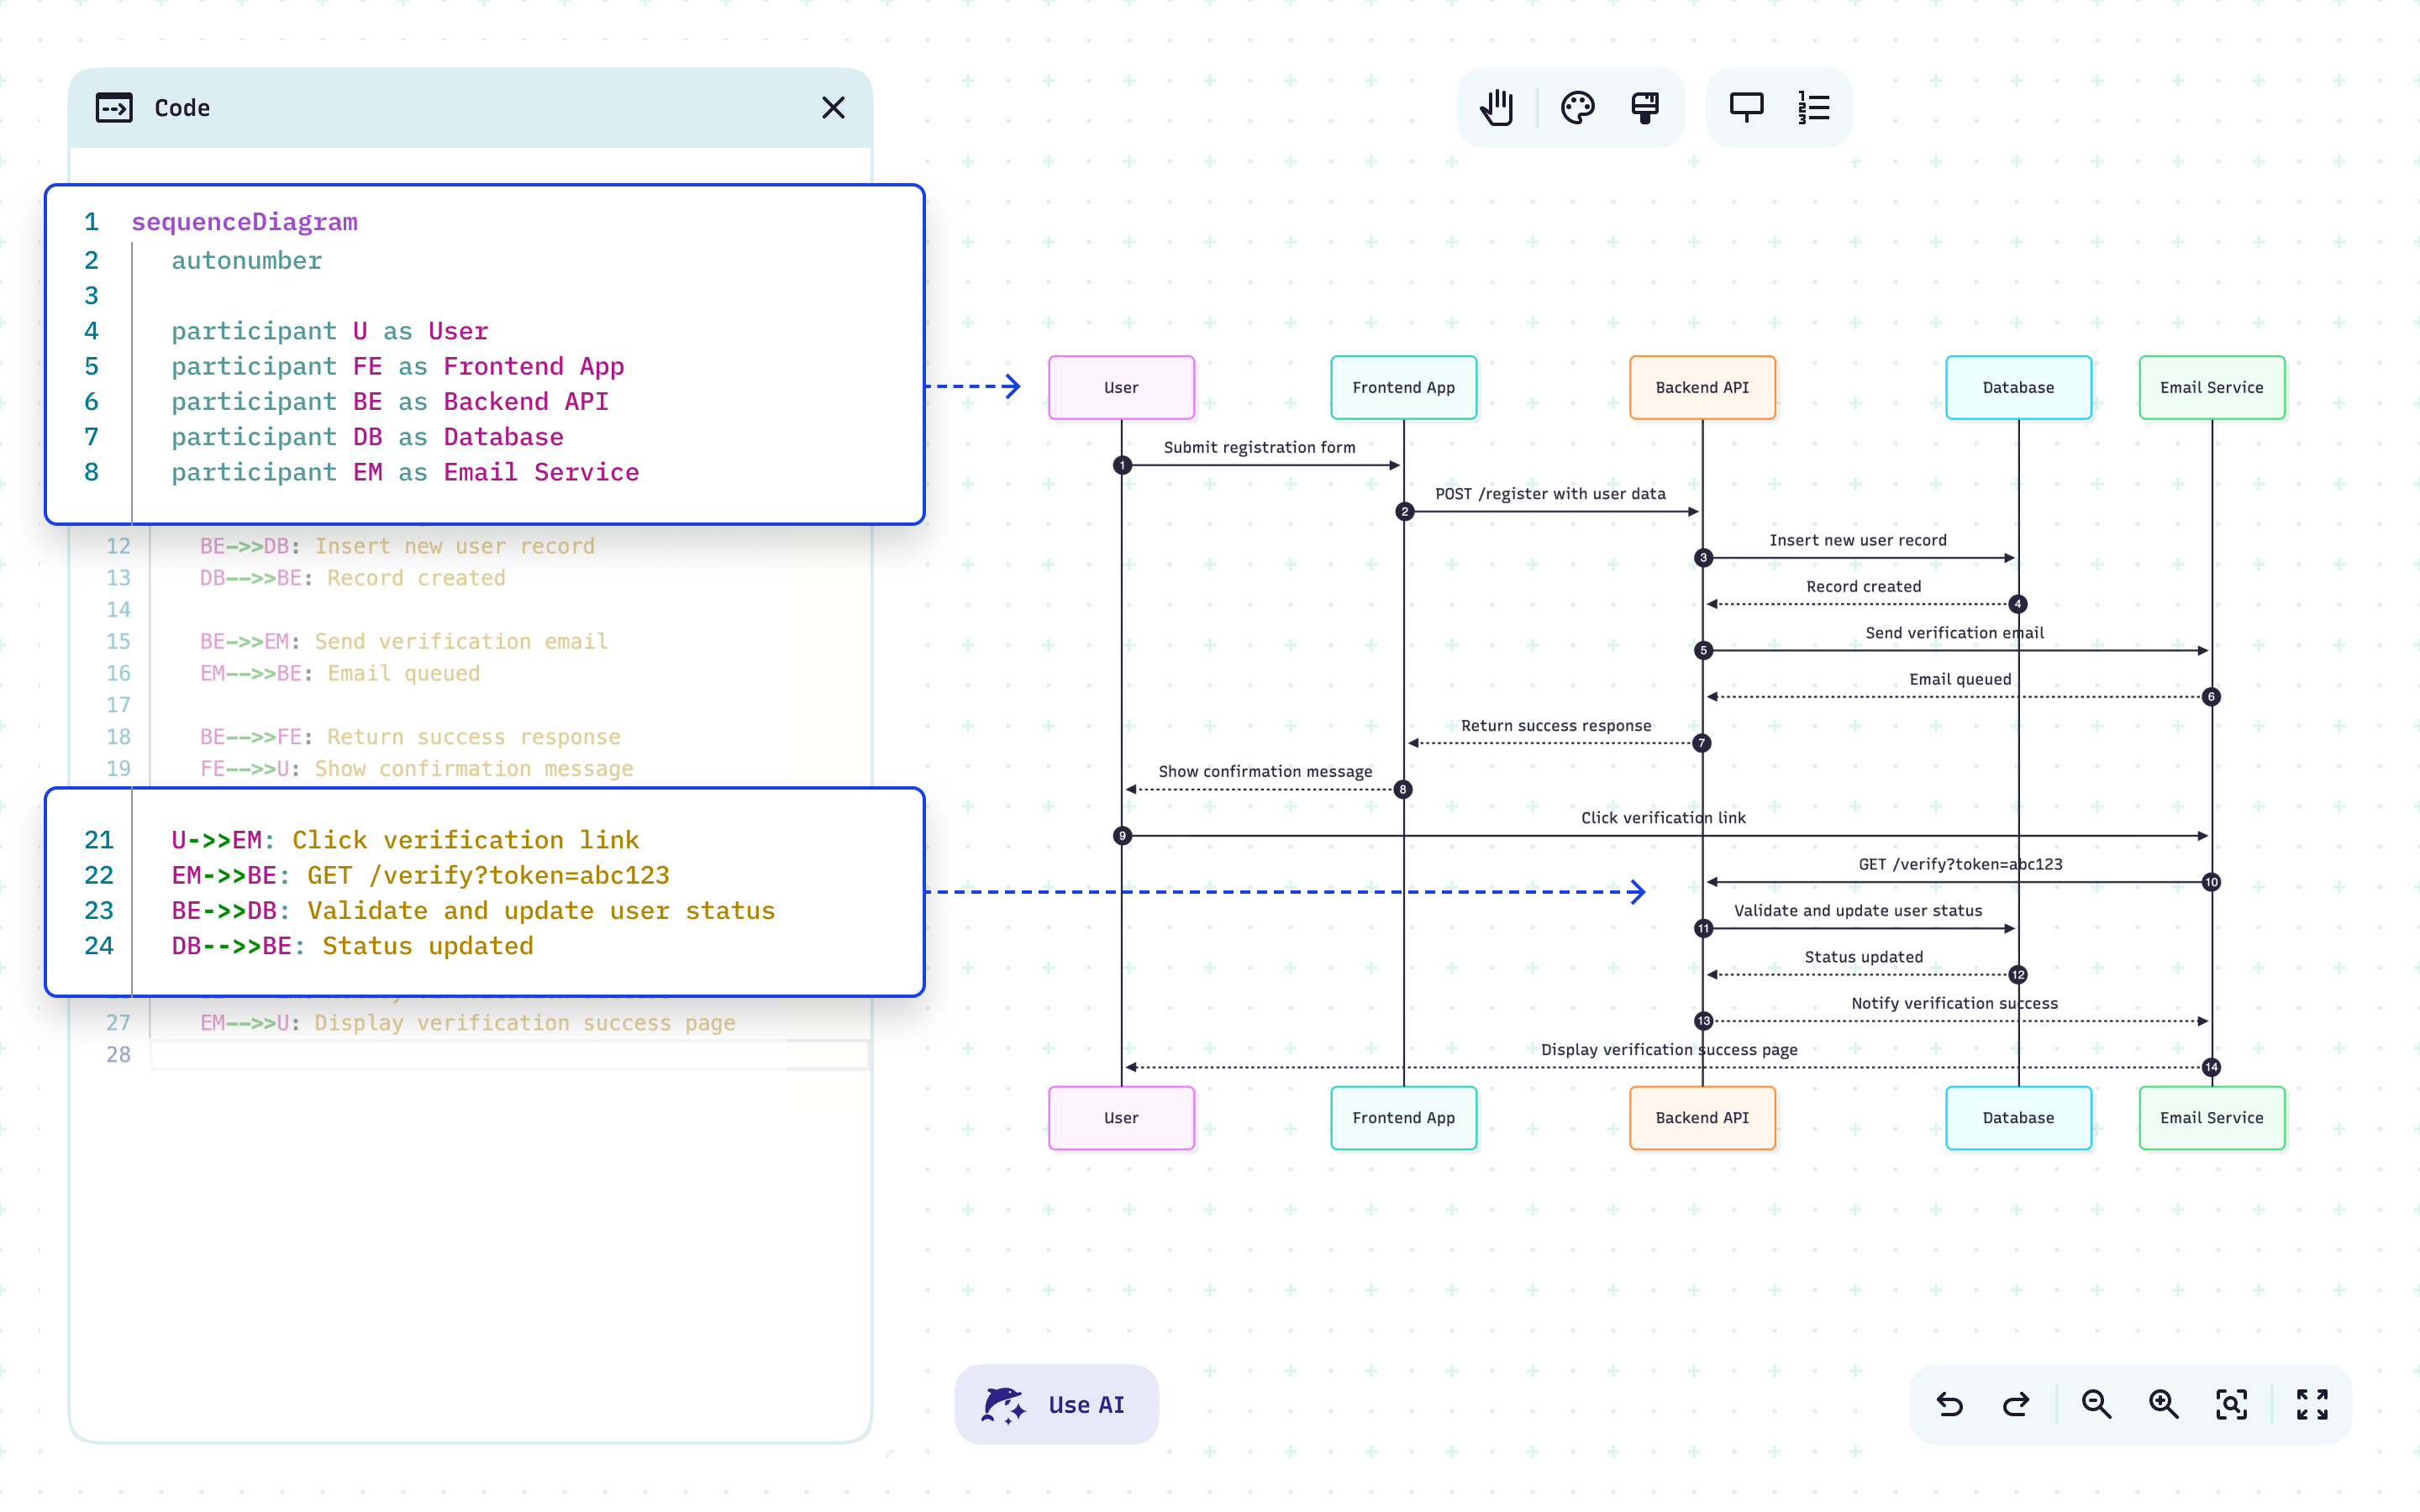Select the pan hand tool

tap(1495, 107)
